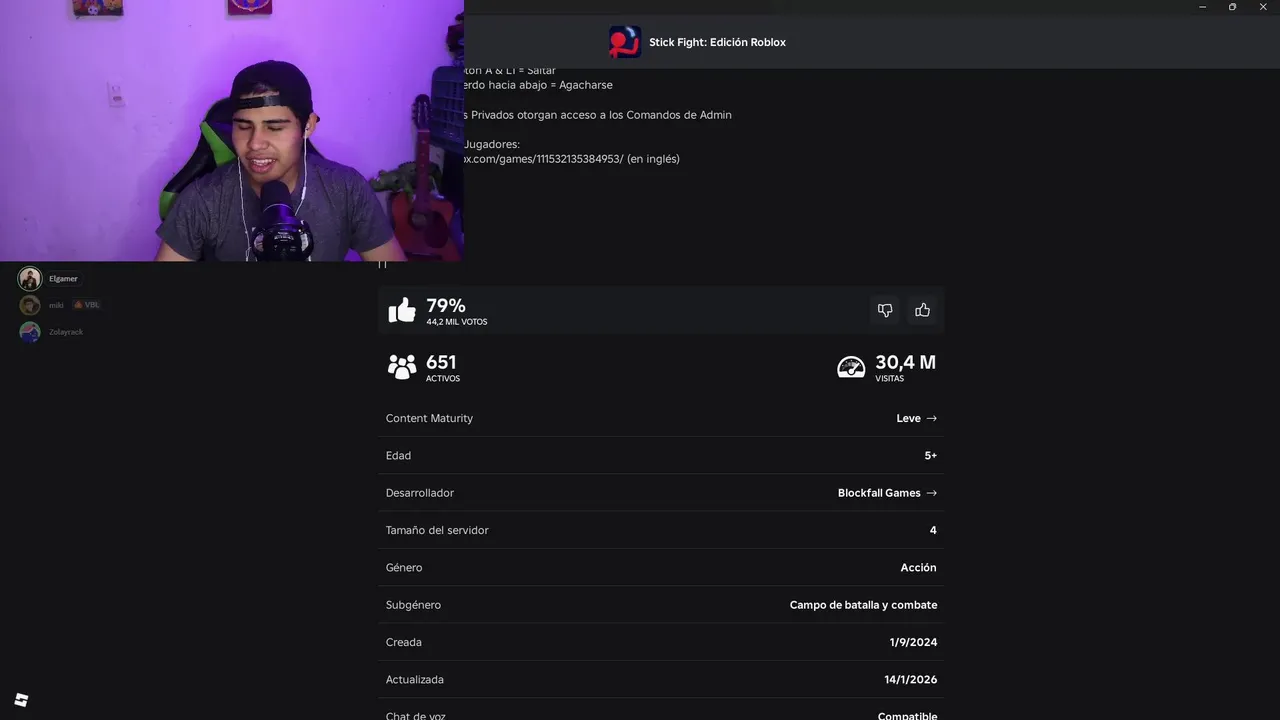Click the 651 active players count

pos(441,362)
